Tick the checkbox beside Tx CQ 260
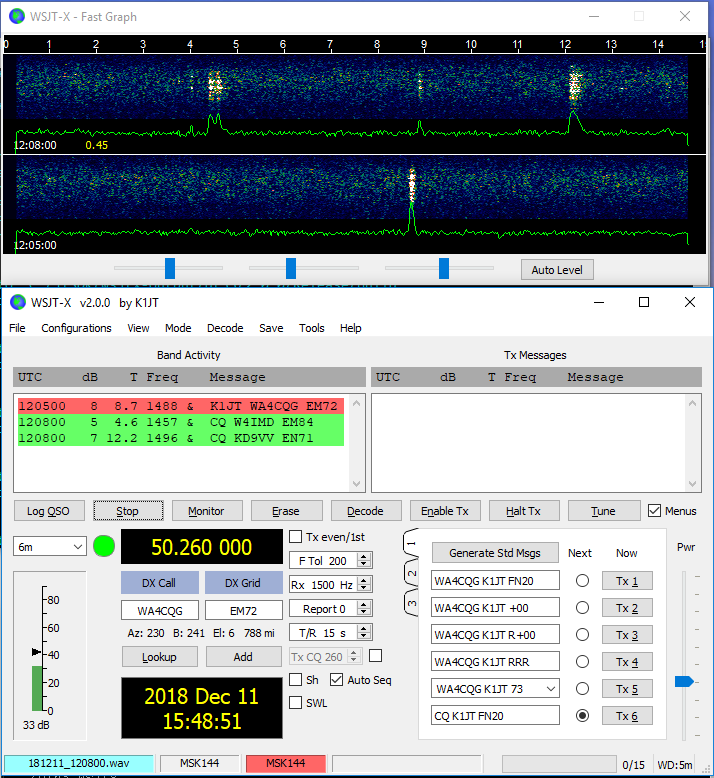This screenshot has width=714, height=778. [x=376, y=656]
